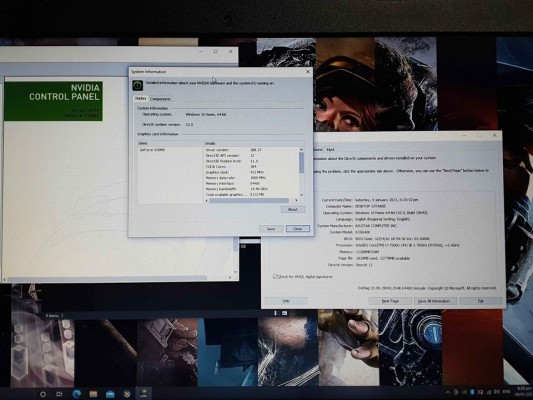Viewport: 533px width, 400px height.
Task: Open the Input tab in DirectX Diagnostic Tool
Action: [330, 150]
